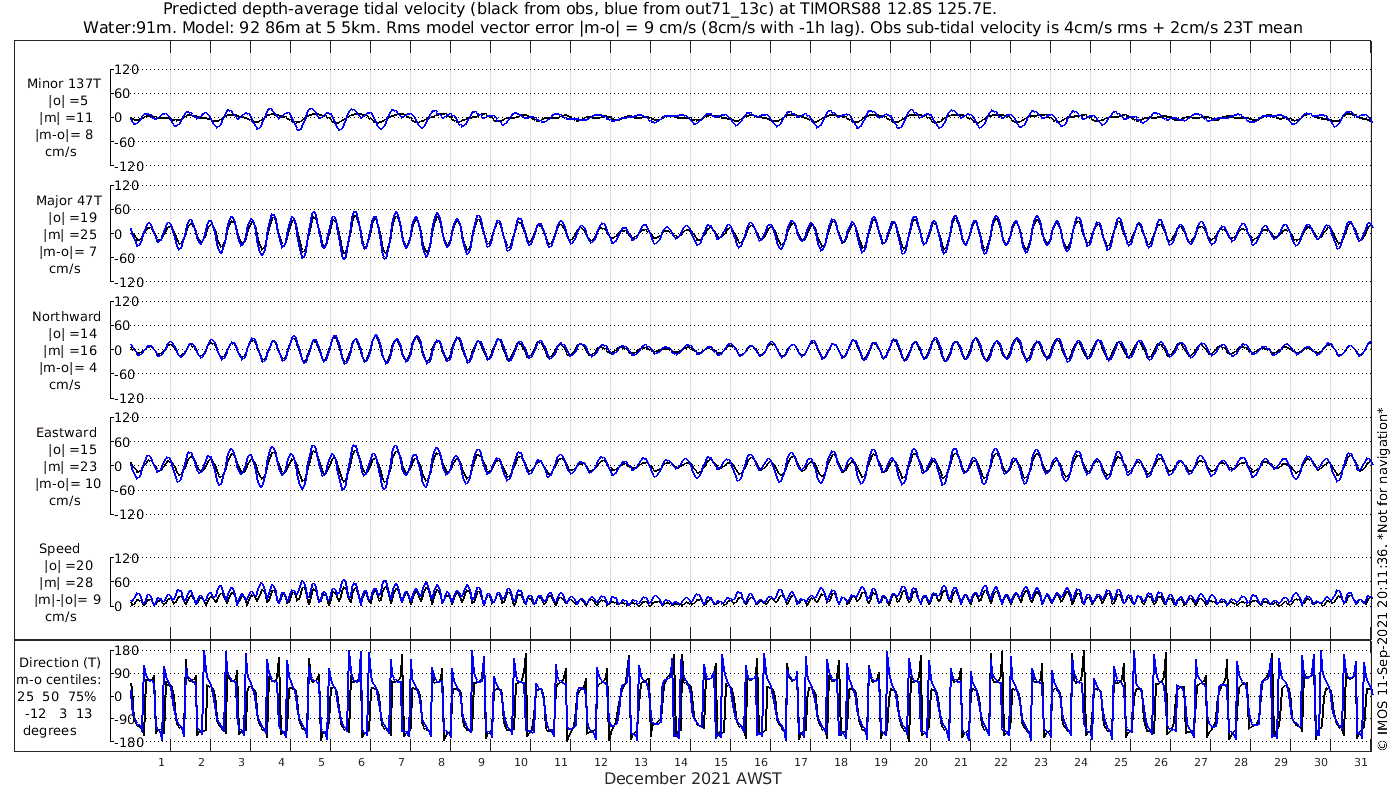Click the 'Predicted depth-average tidal velocity' title line
This screenshot has width=1400, height=800.
click(579, 9)
